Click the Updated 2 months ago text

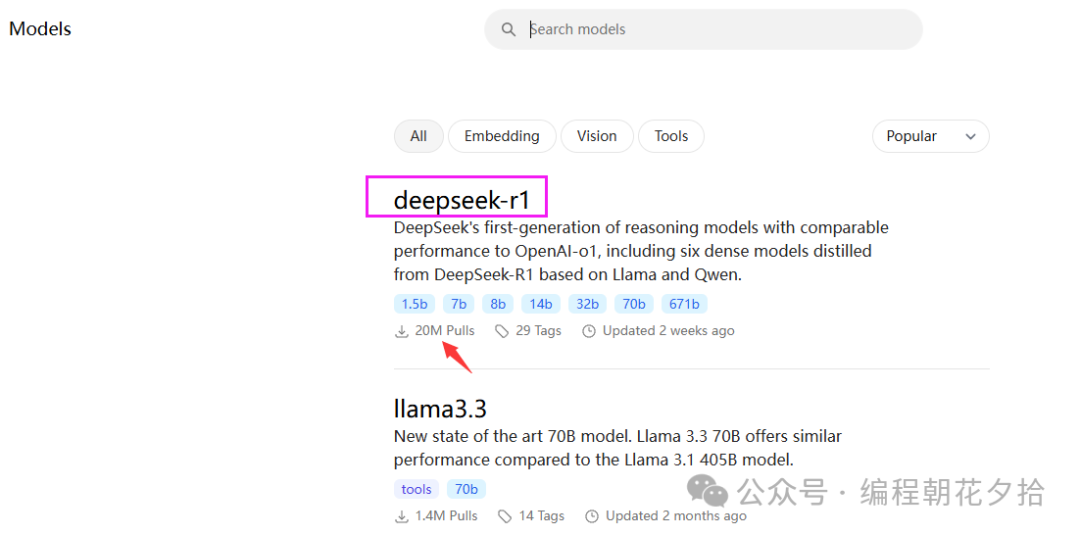(676, 516)
